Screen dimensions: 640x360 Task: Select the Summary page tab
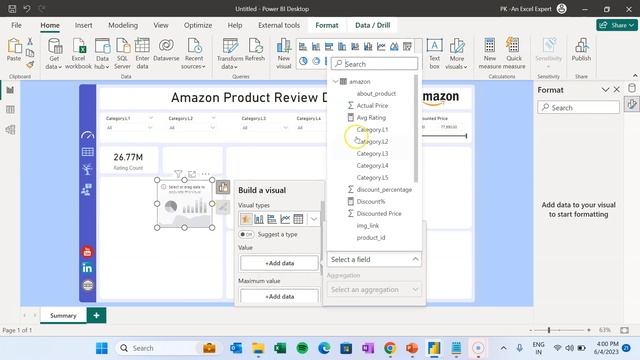pos(63,316)
